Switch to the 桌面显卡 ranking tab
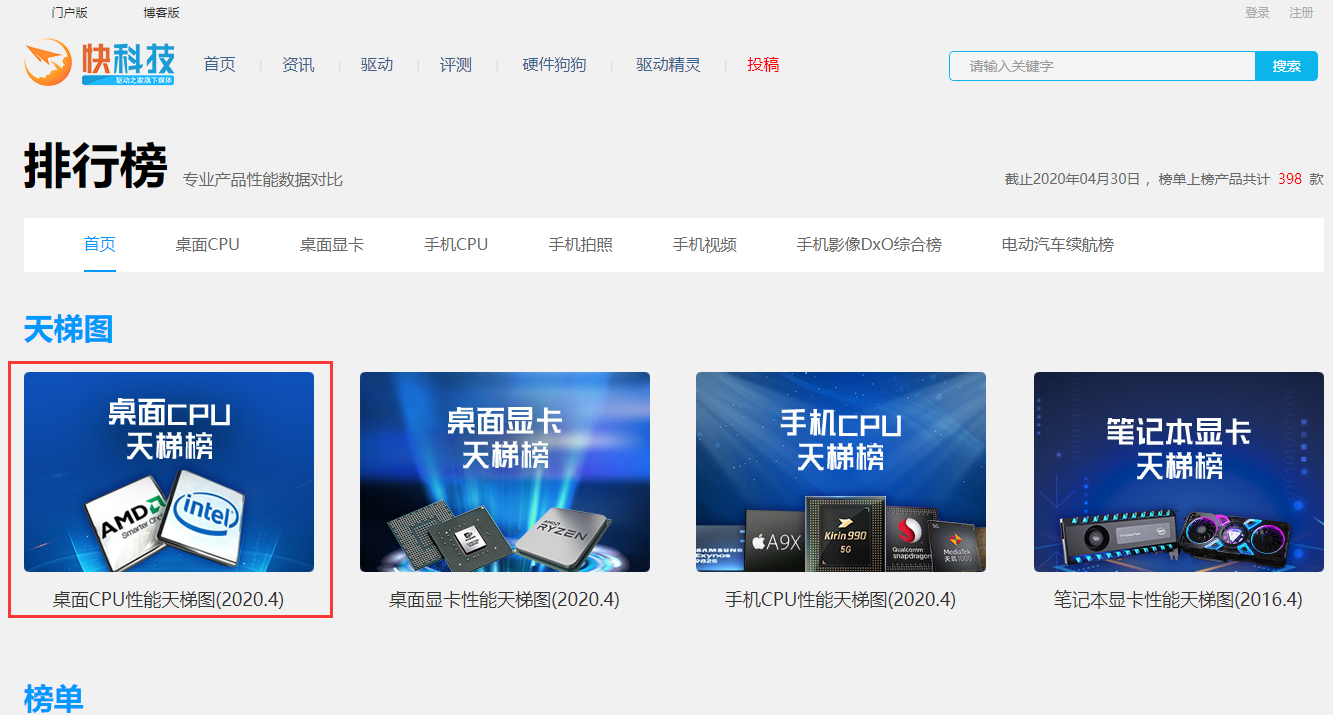Image resolution: width=1333 pixels, height=715 pixels. point(332,244)
